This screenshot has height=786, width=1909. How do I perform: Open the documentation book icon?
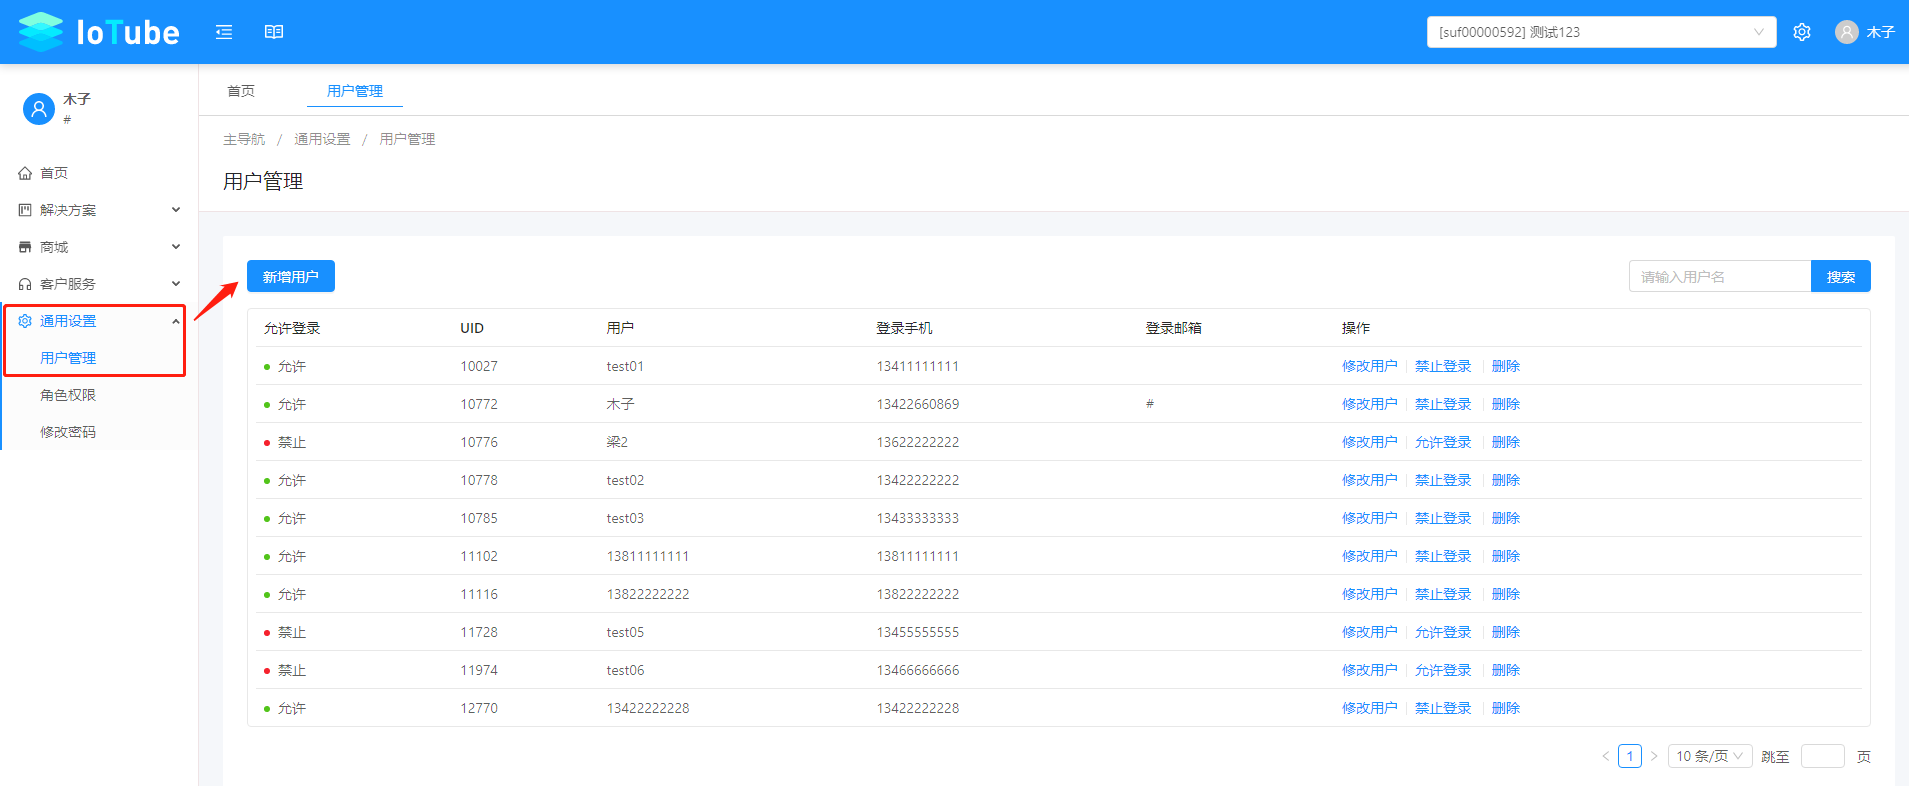coord(274,32)
